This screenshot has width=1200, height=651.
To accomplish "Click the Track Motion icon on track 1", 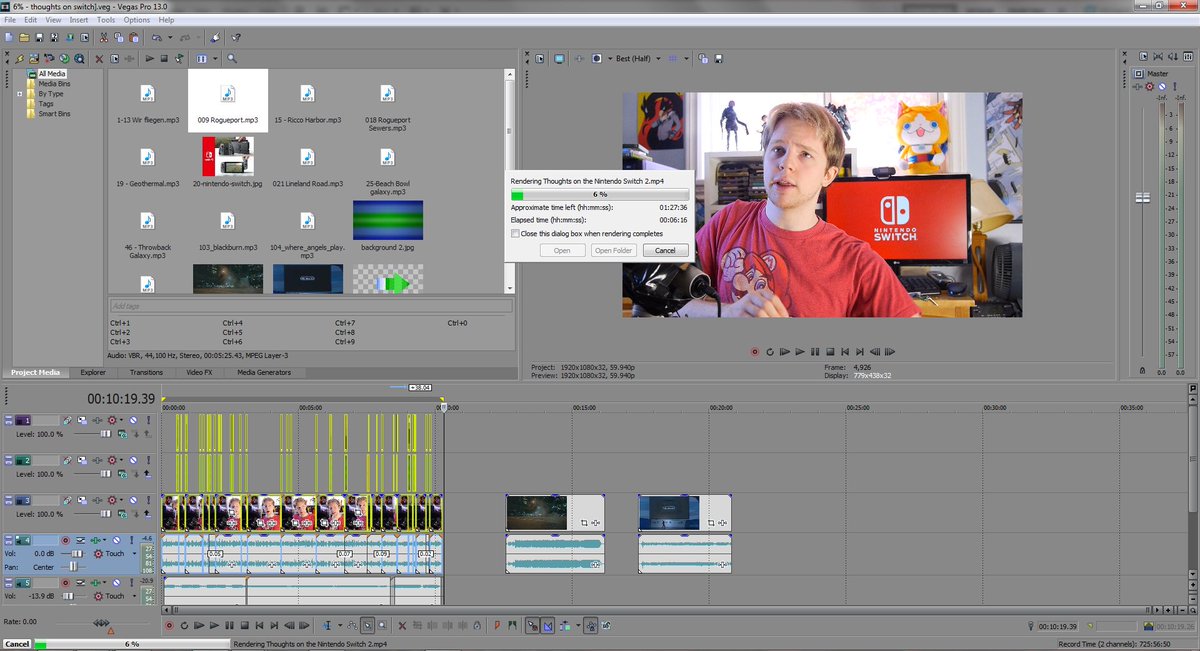I will click(x=83, y=421).
